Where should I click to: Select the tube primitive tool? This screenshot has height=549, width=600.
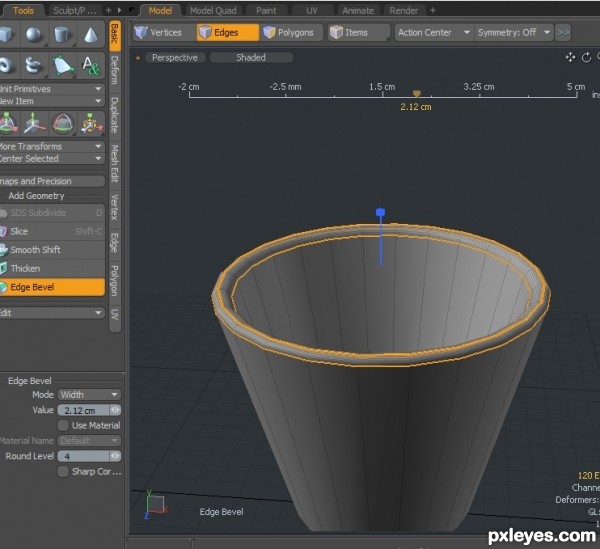[x=34, y=65]
